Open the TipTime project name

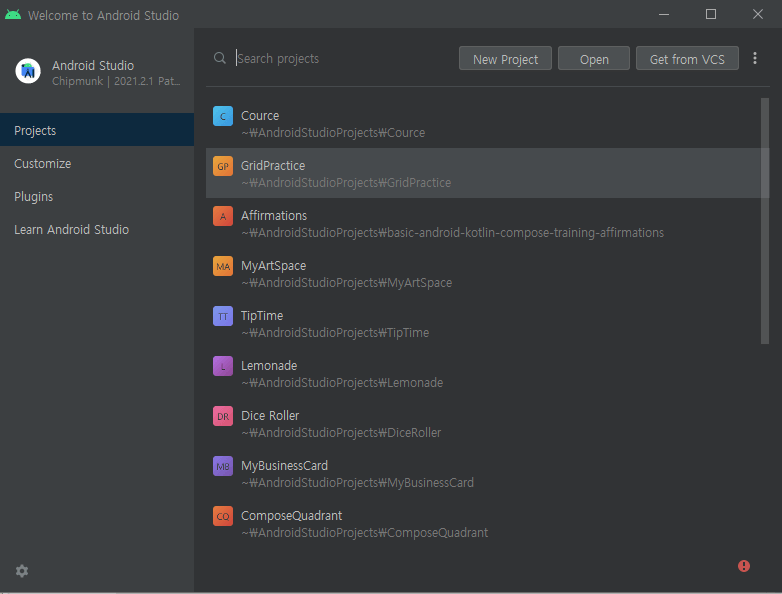(262, 316)
